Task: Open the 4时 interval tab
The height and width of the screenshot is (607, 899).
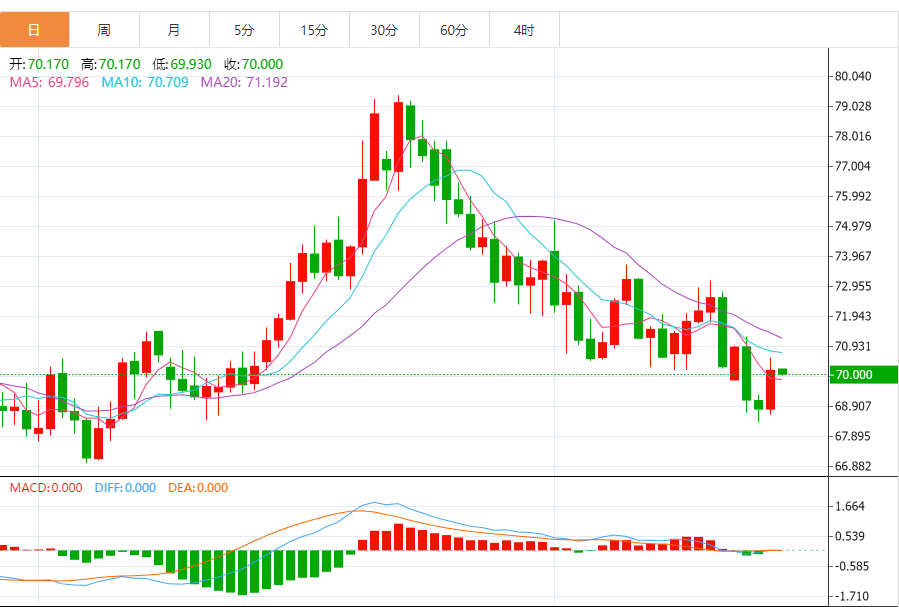Action: (x=524, y=30)
